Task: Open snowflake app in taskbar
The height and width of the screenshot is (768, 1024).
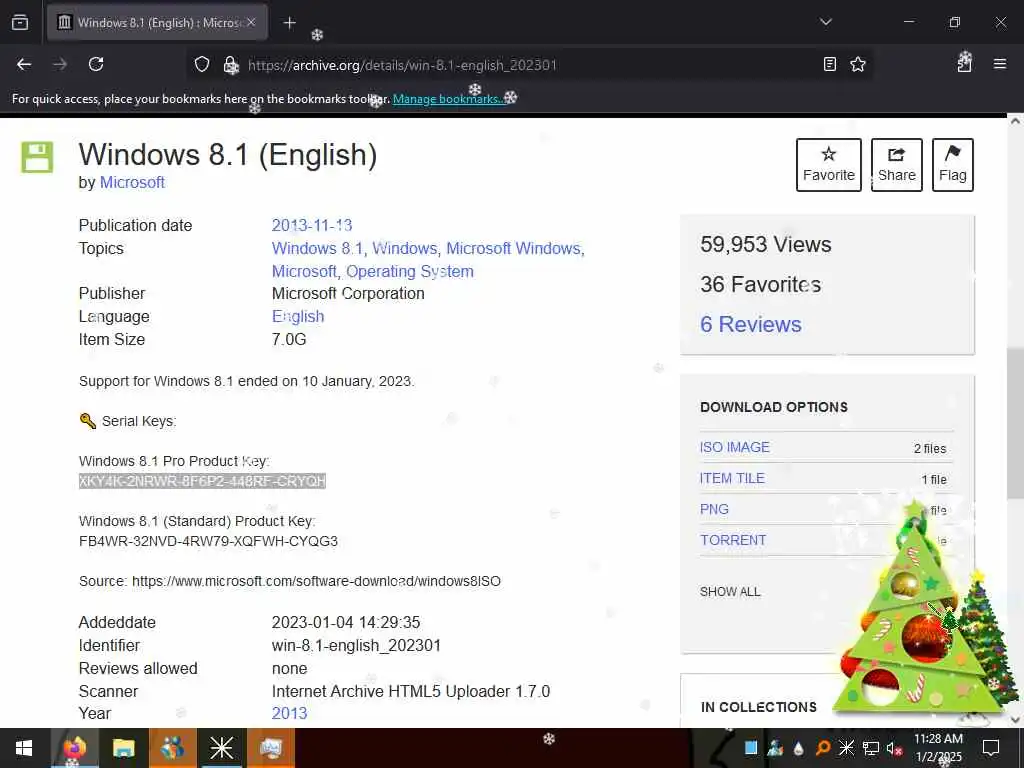Action: pyautogui.click(x=221, y=748)
